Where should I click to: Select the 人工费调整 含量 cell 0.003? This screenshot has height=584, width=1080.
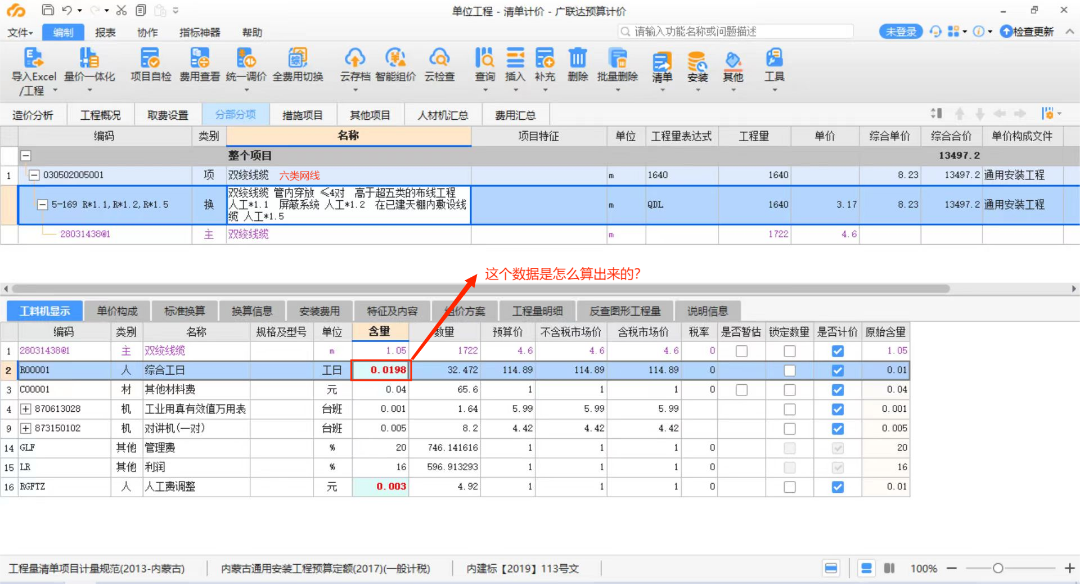(380, 487)
